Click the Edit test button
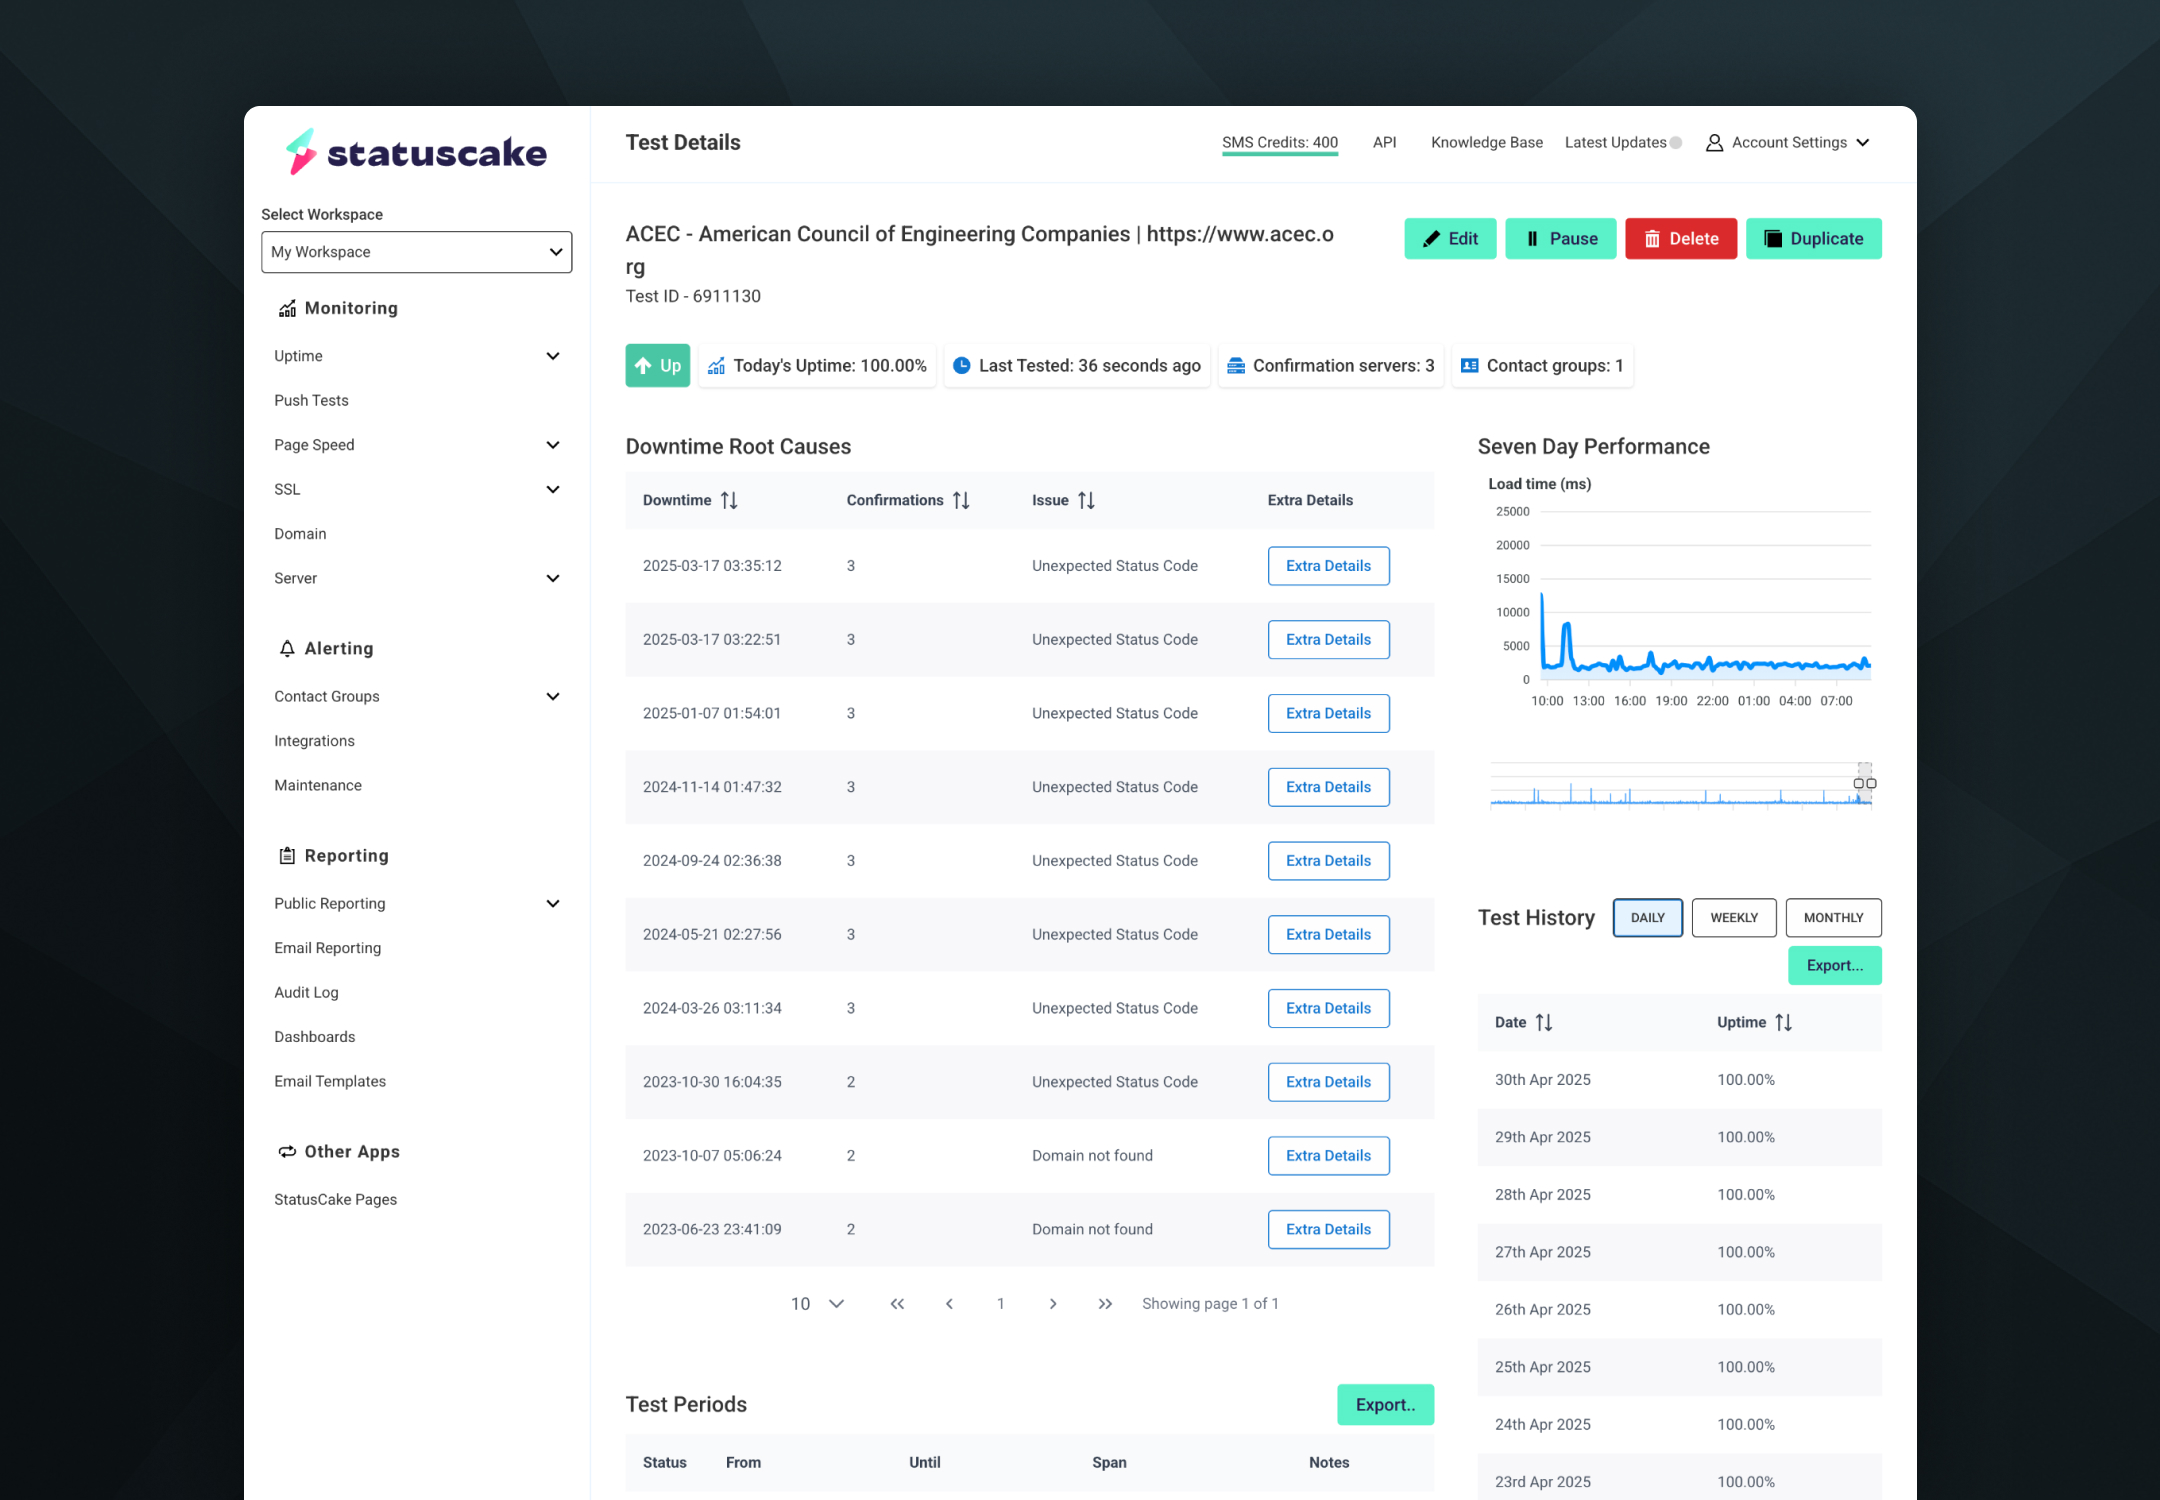The image size is (2160, 1500). tap(1450, 239)
